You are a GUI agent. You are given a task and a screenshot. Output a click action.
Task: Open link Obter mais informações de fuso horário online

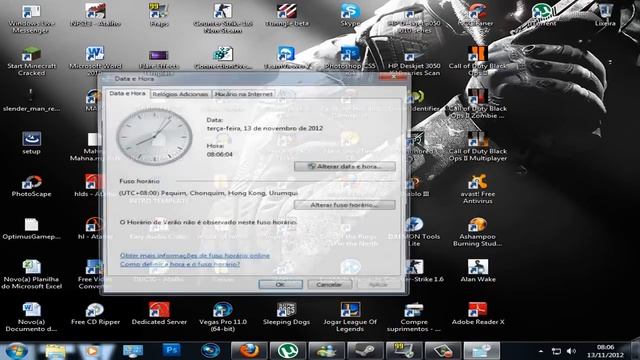click(195, 256)
